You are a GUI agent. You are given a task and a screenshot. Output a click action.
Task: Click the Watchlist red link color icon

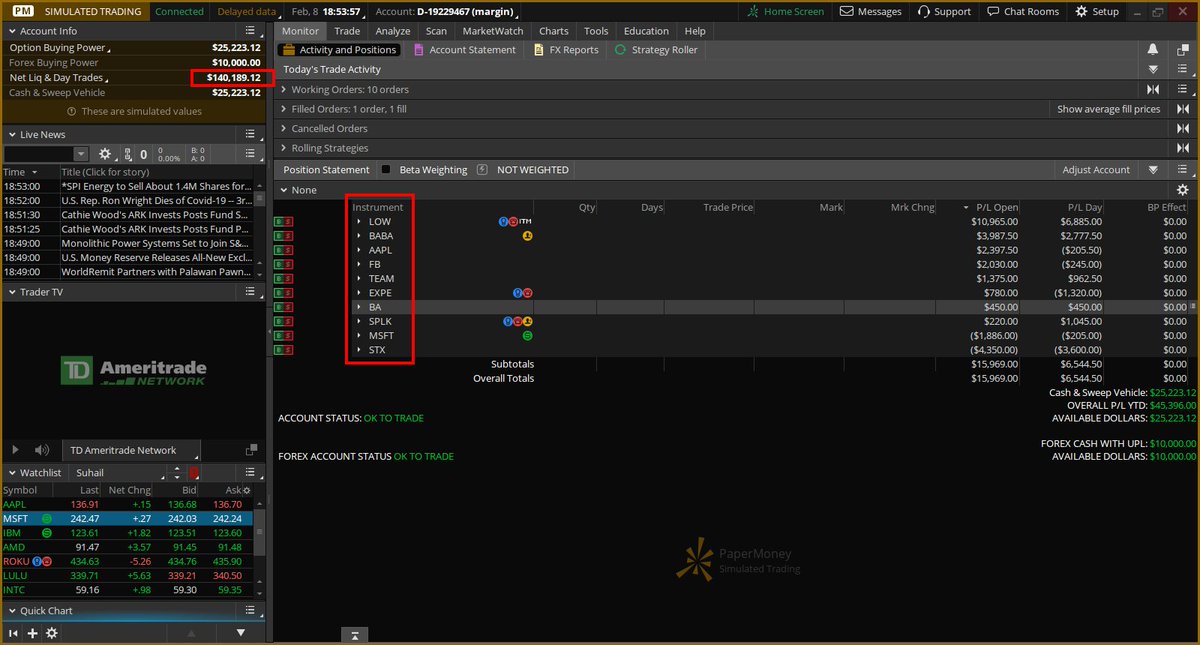(x=193, y=472)
